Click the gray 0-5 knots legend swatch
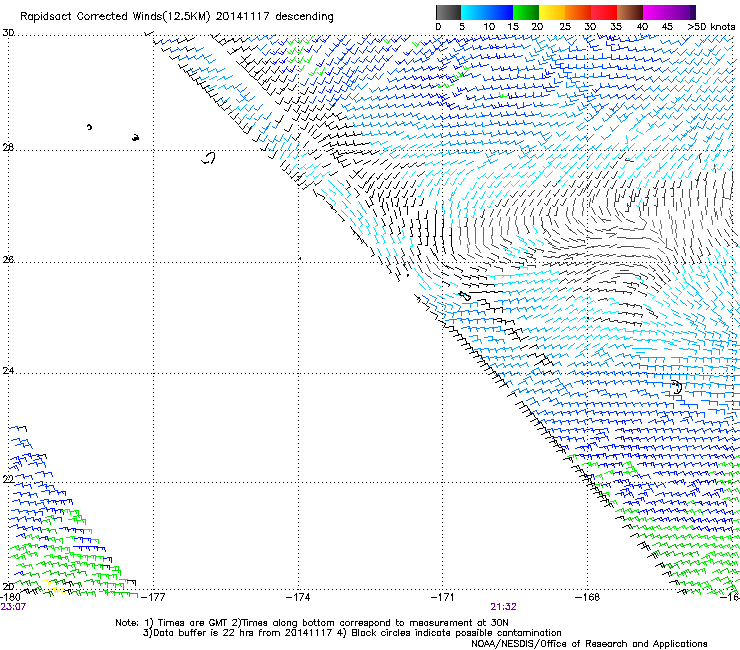Screen dimensions: 740x650 [x=448, y=12]
